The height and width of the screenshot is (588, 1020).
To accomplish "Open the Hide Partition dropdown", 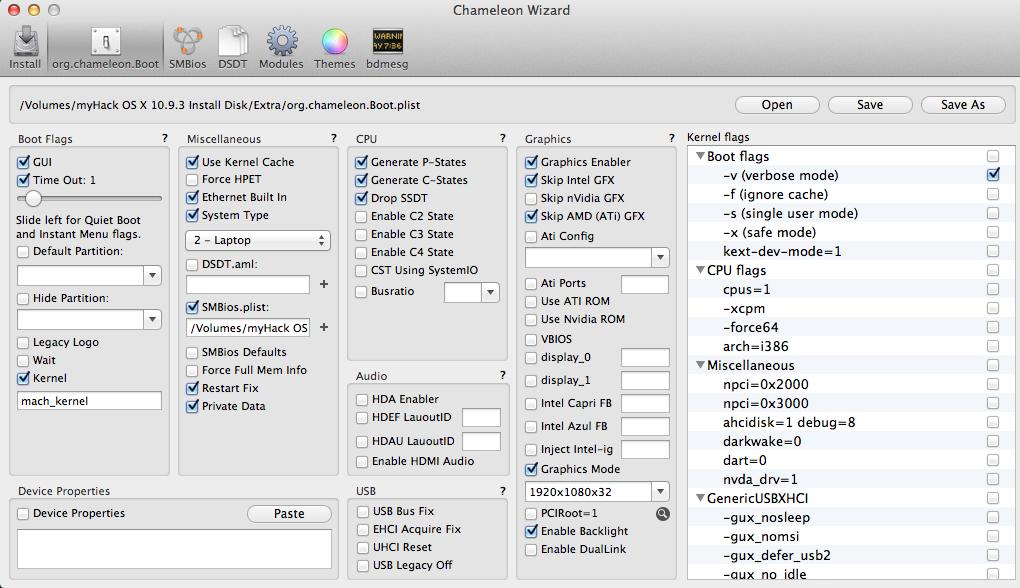I will (152, 319).
